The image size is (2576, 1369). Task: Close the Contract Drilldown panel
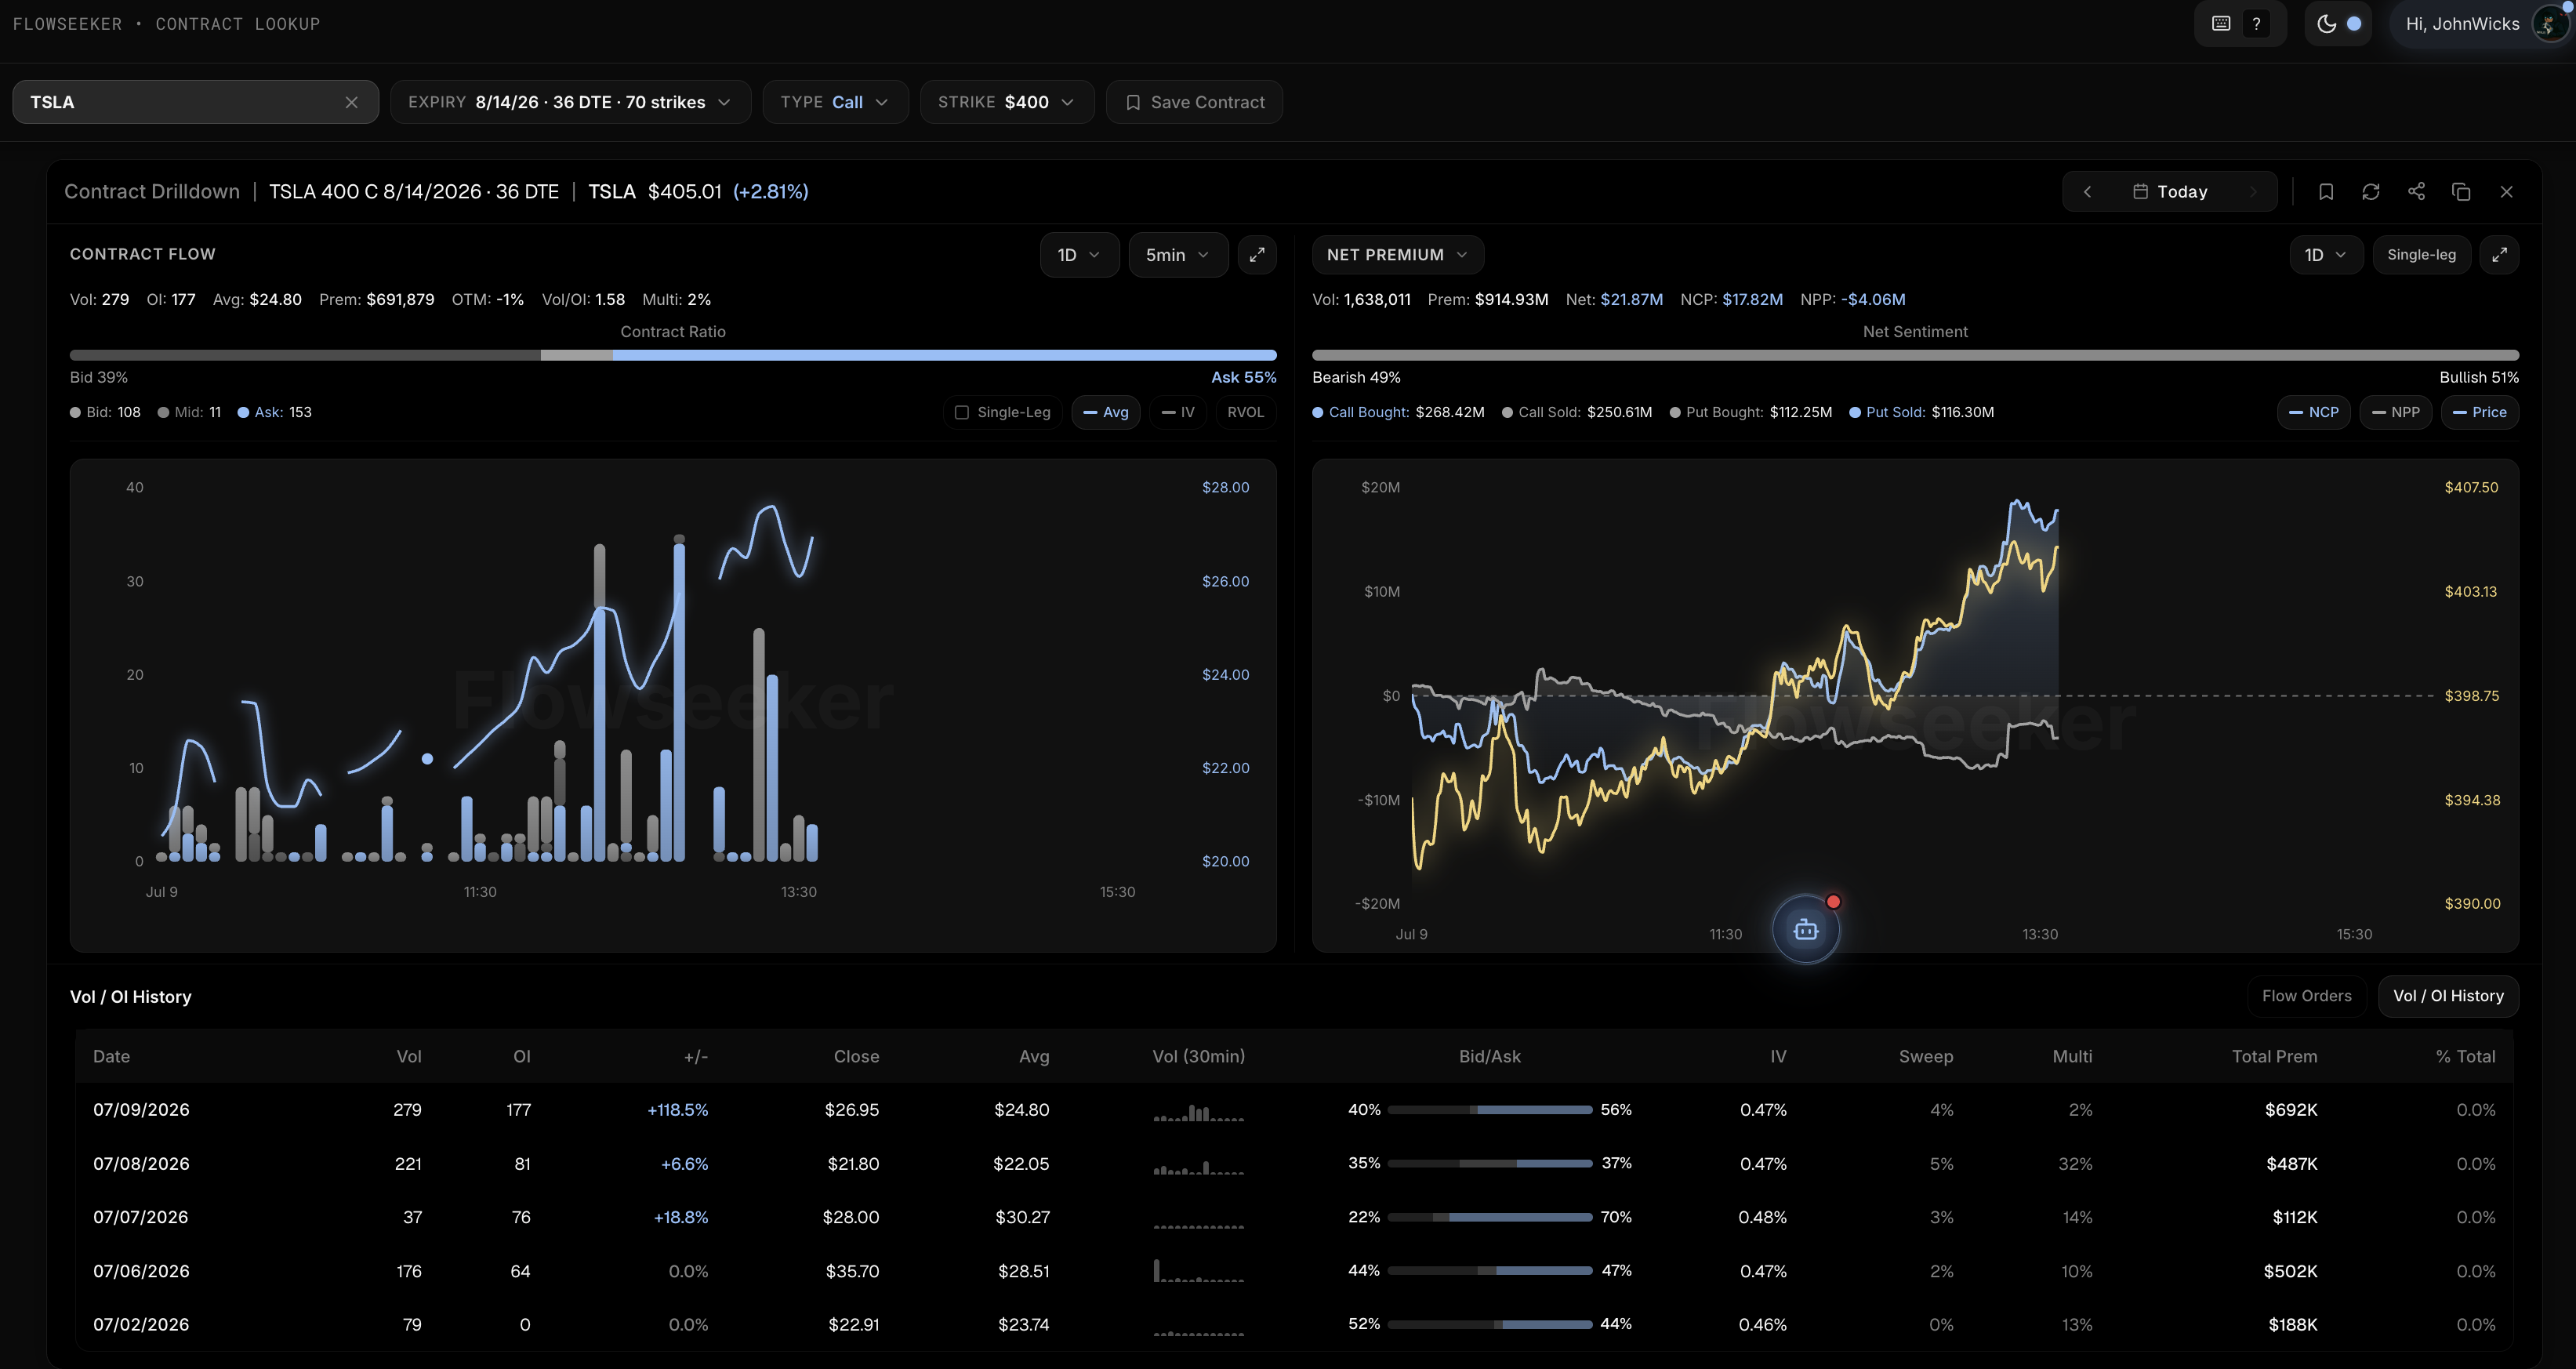tap(2506, 191)
